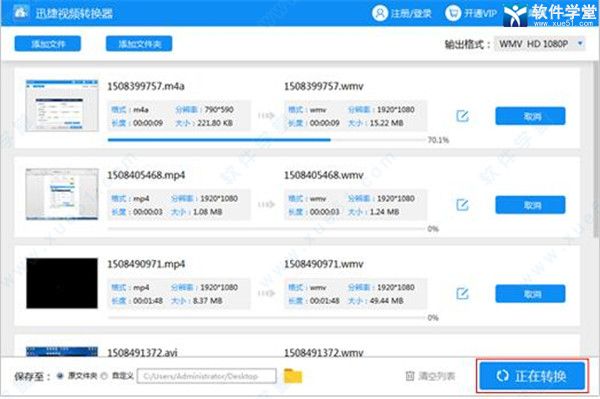Open the 输出格式 WMV HD 1080P dropdown
600x399 pixels.
coord(540,44)
